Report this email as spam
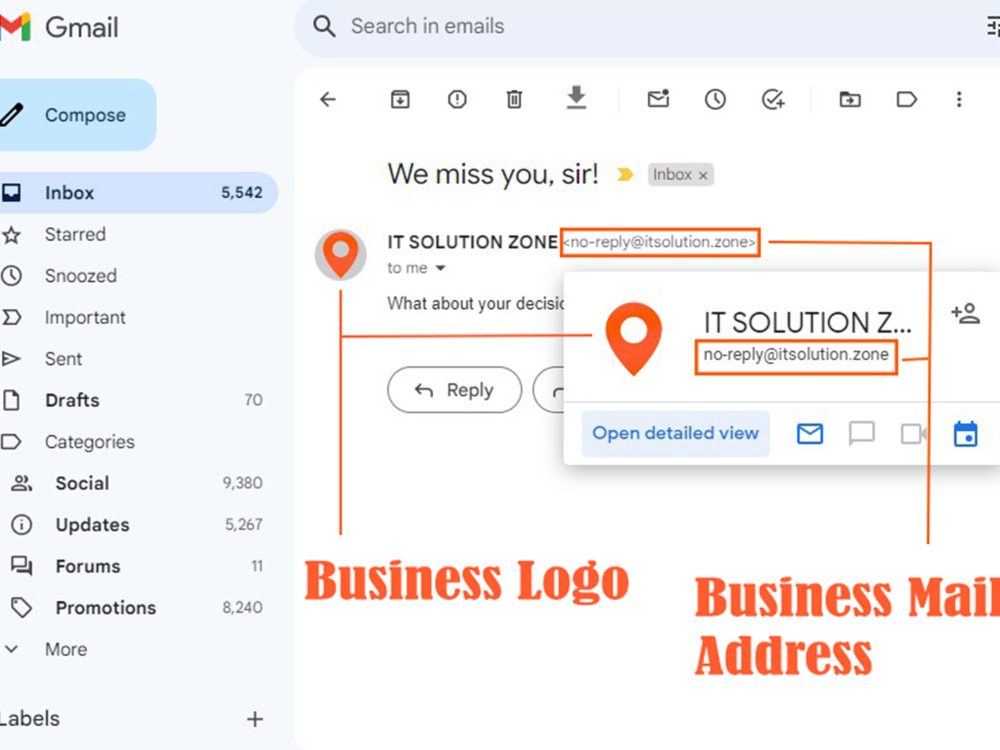 457,99
